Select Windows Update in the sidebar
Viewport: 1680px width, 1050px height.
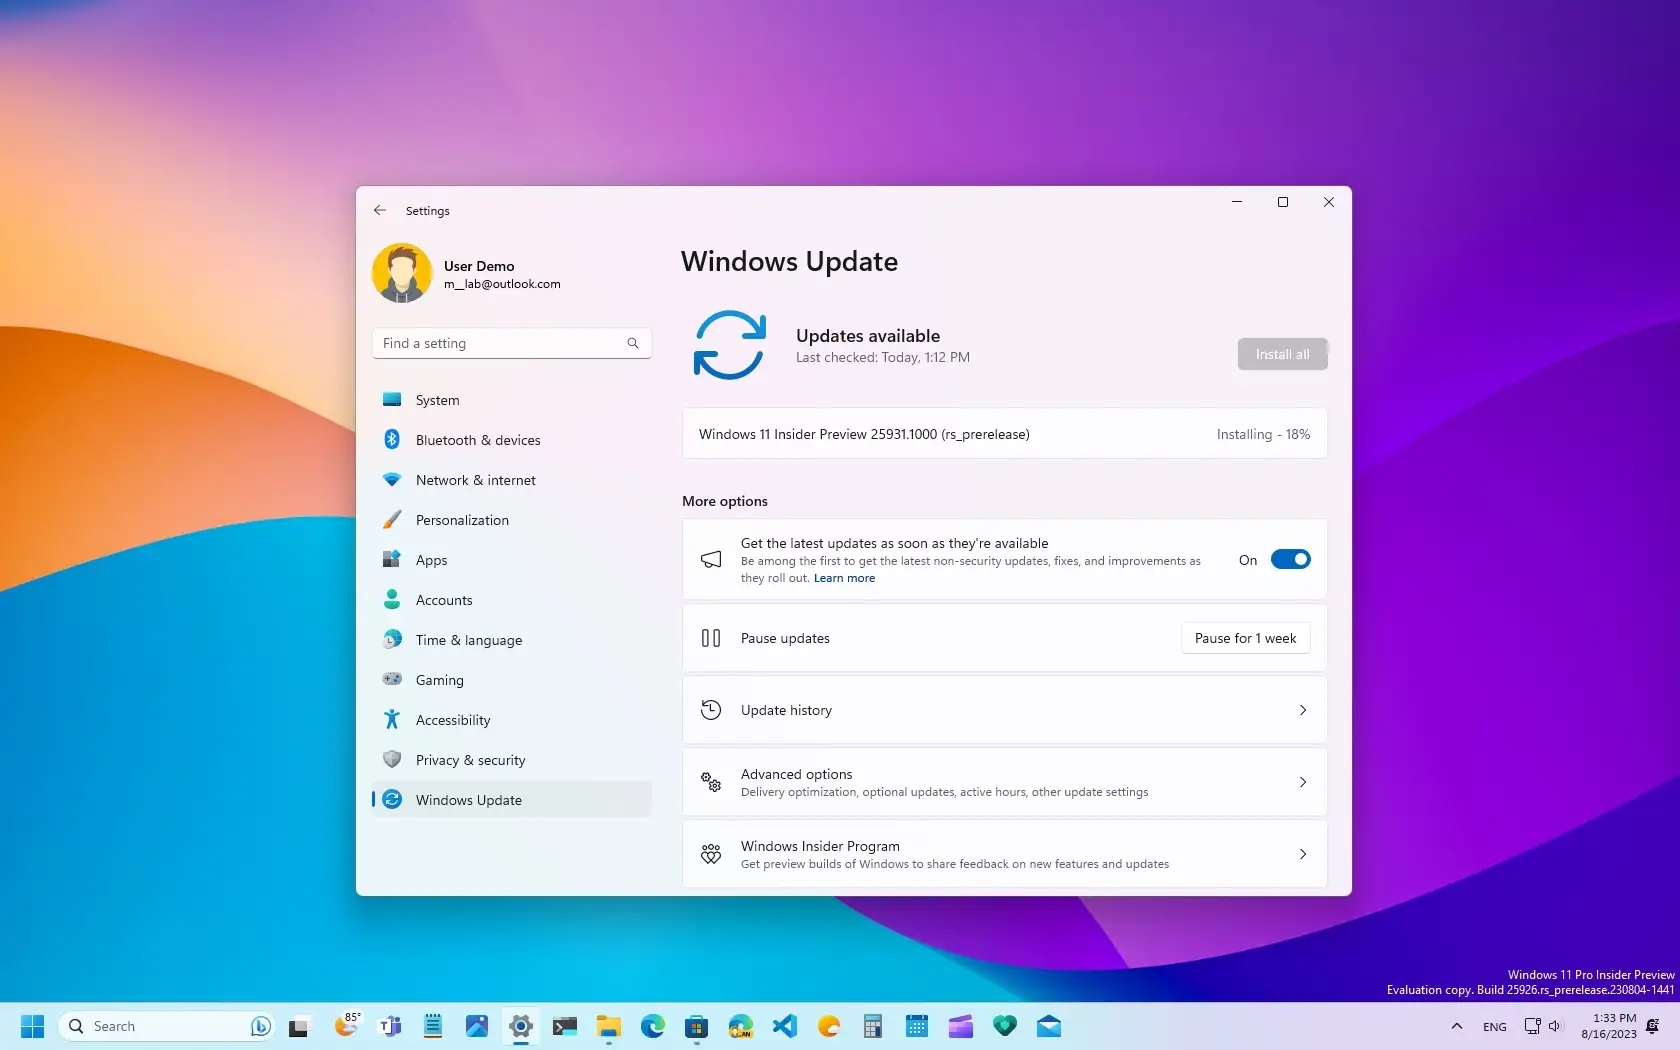467,799
